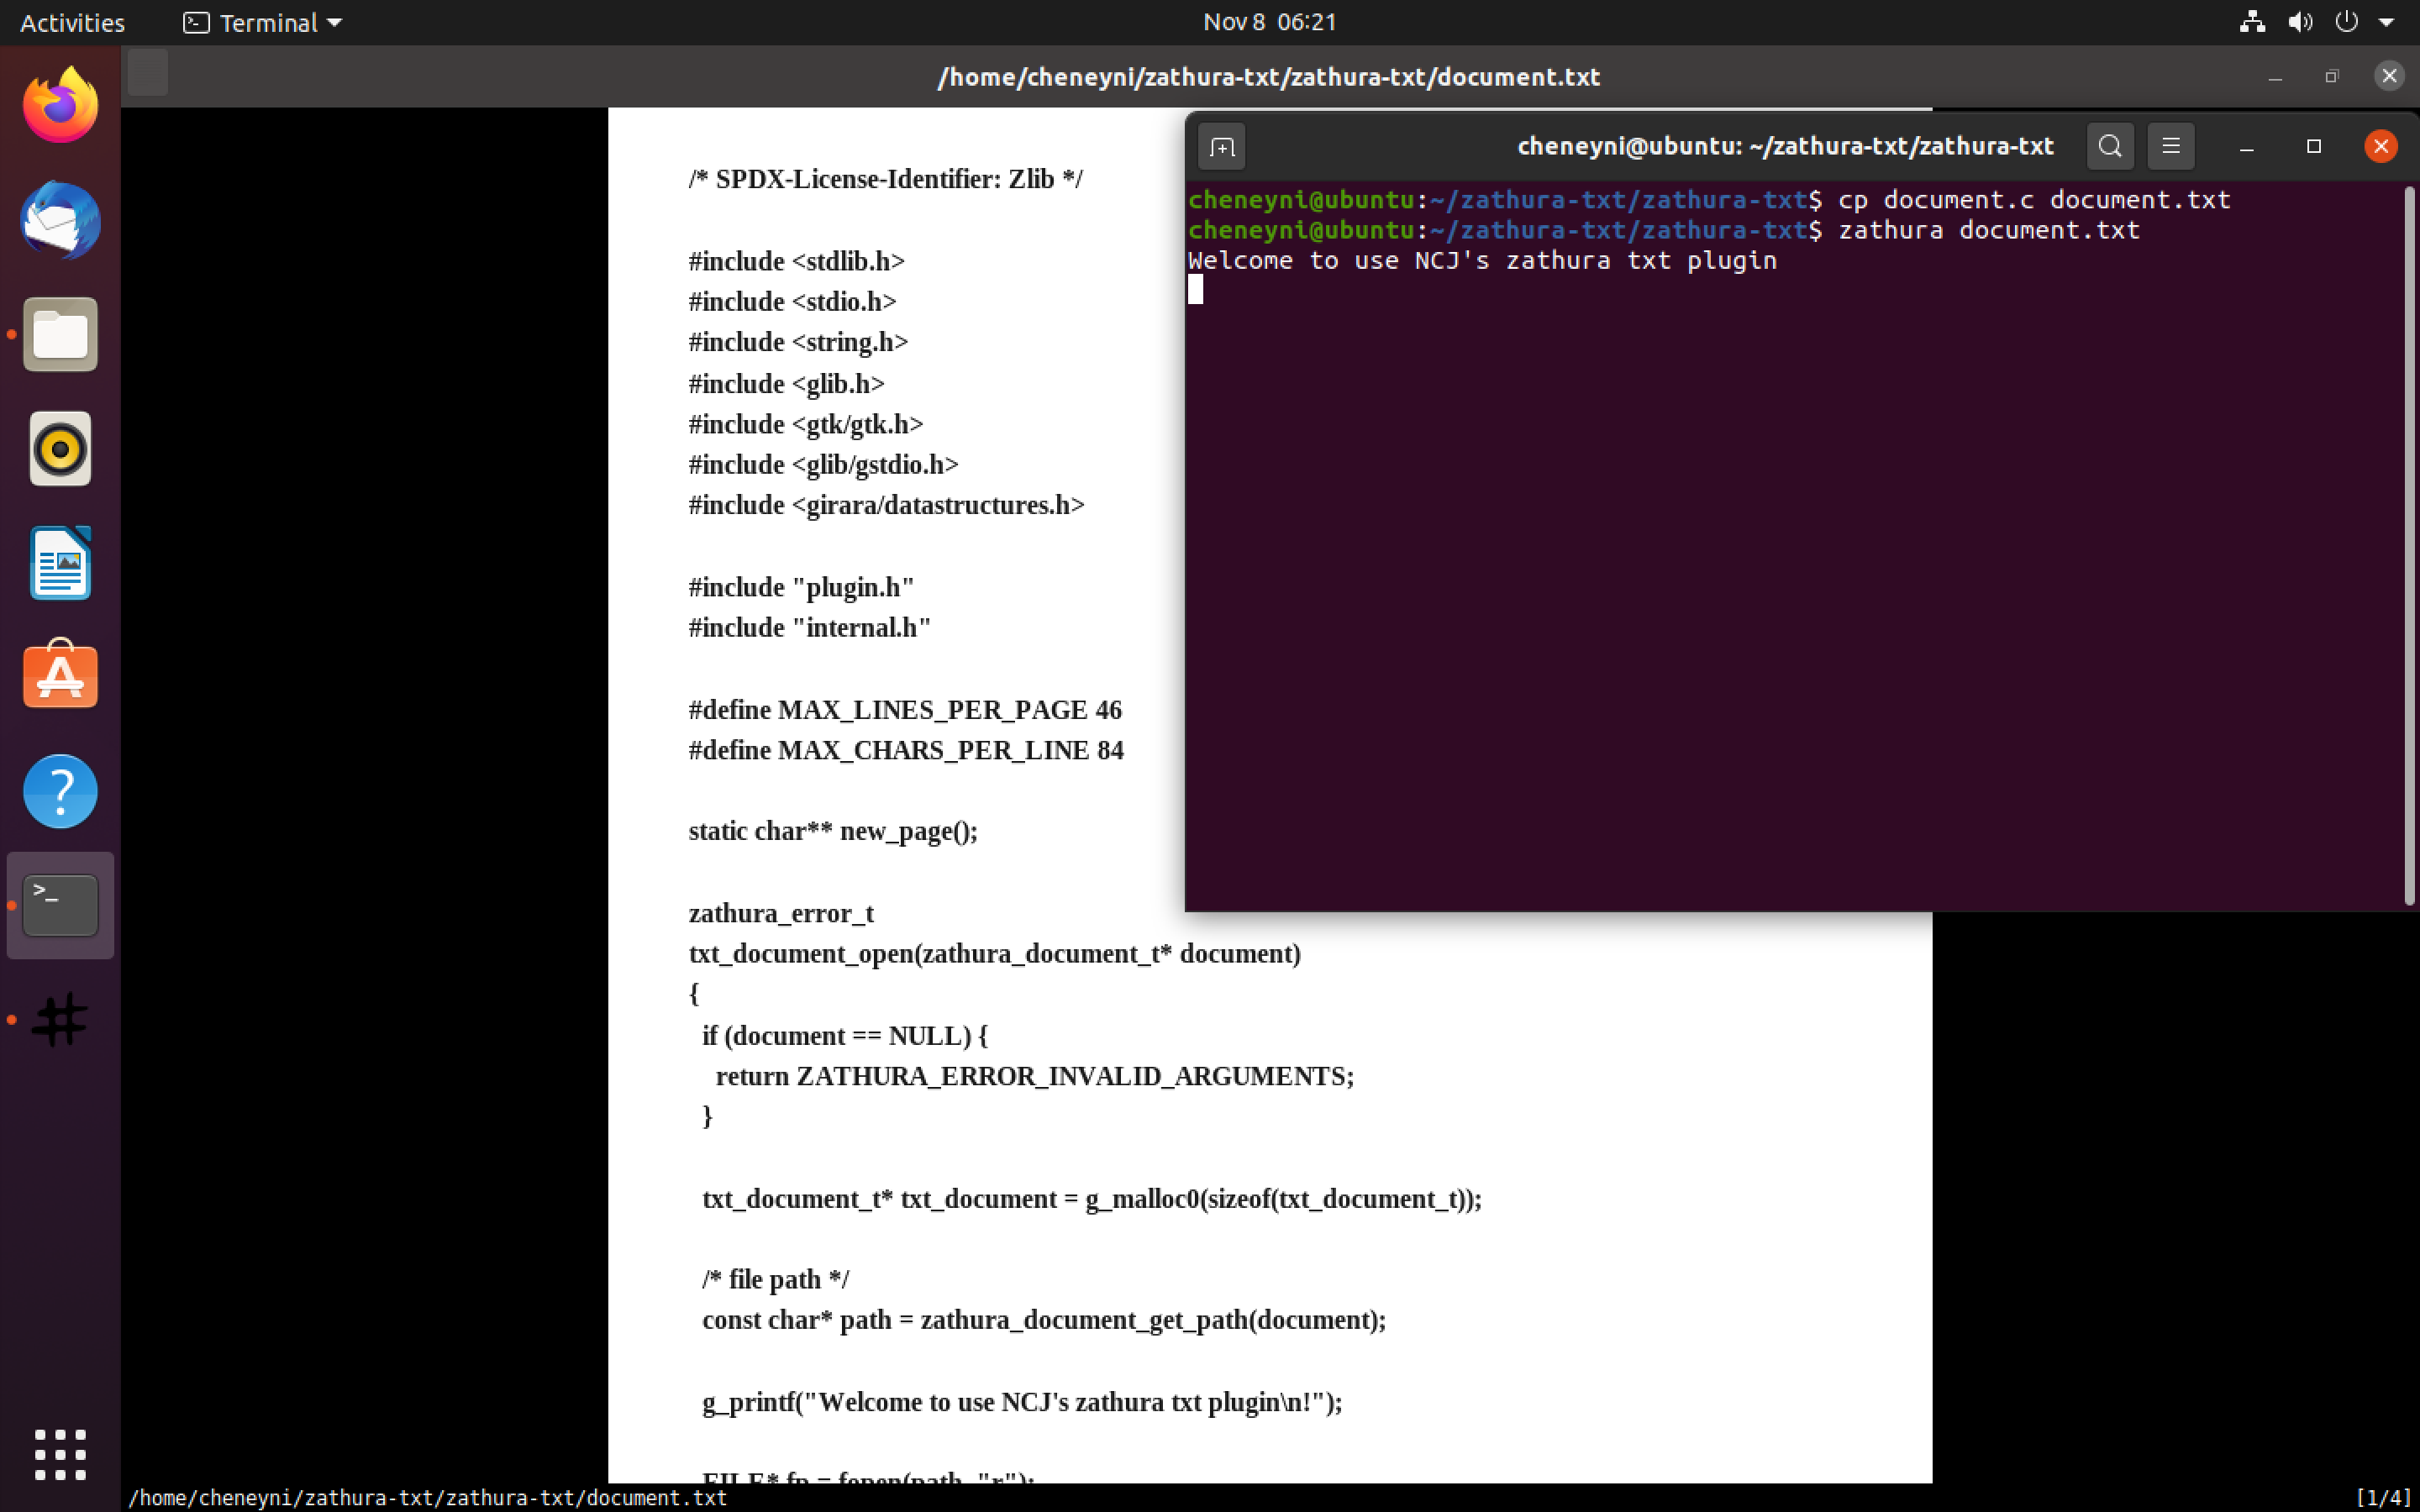Open a new terminal tab
This screenshot has width=2420, height=1512.
coord(1221,147)
